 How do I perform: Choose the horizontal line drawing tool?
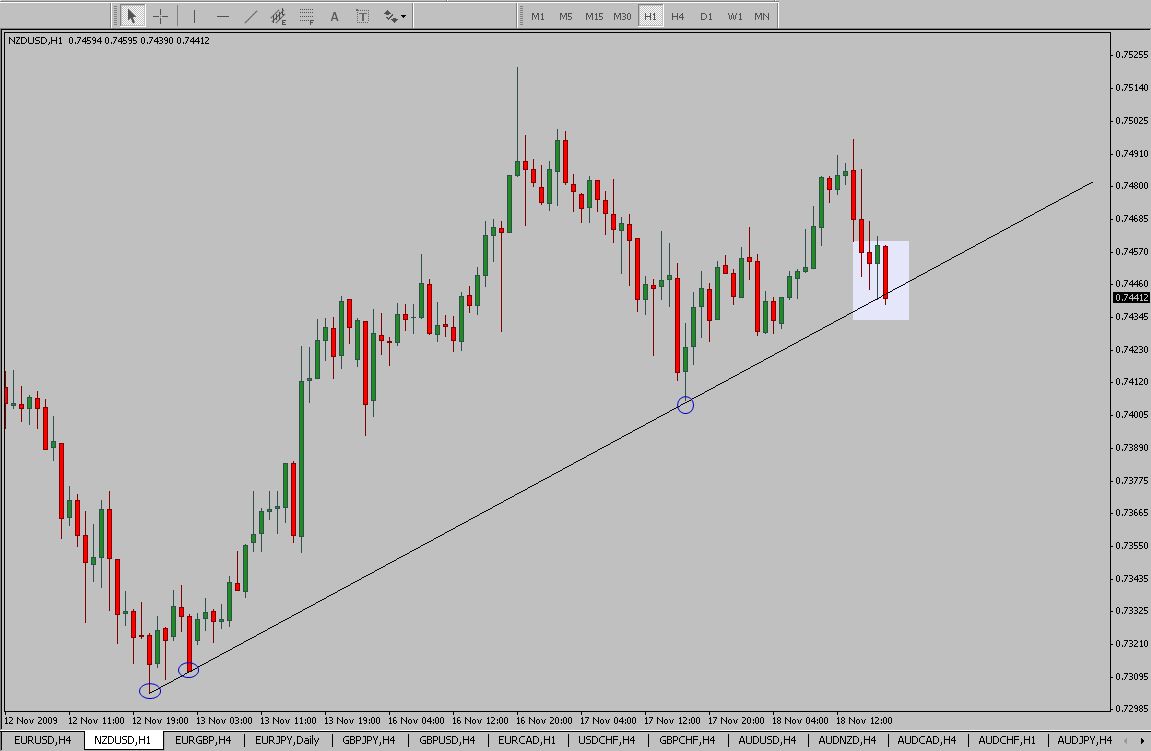222,16
